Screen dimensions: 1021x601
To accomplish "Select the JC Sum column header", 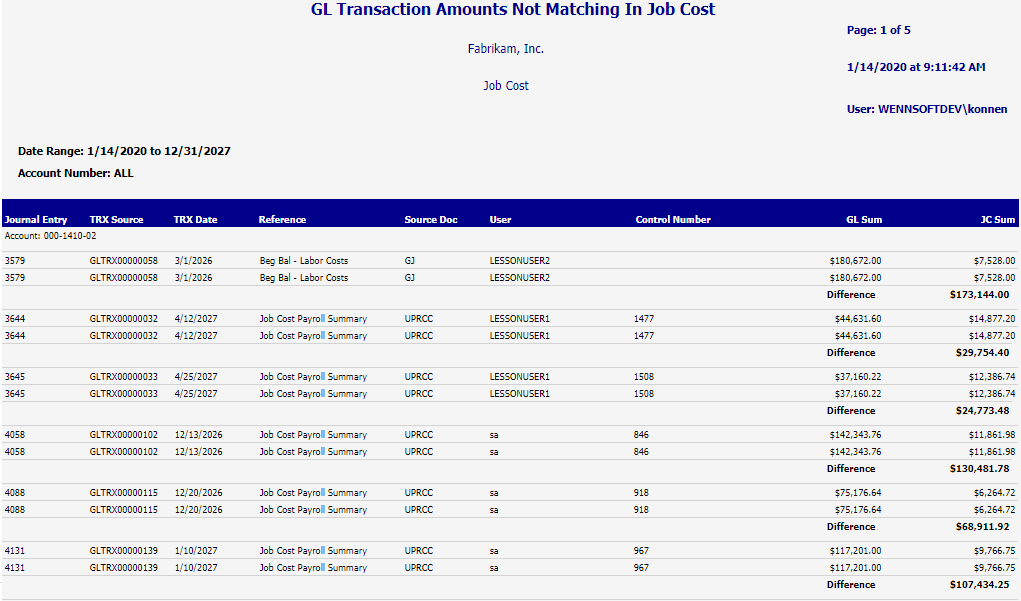I will tap(997, 219).
